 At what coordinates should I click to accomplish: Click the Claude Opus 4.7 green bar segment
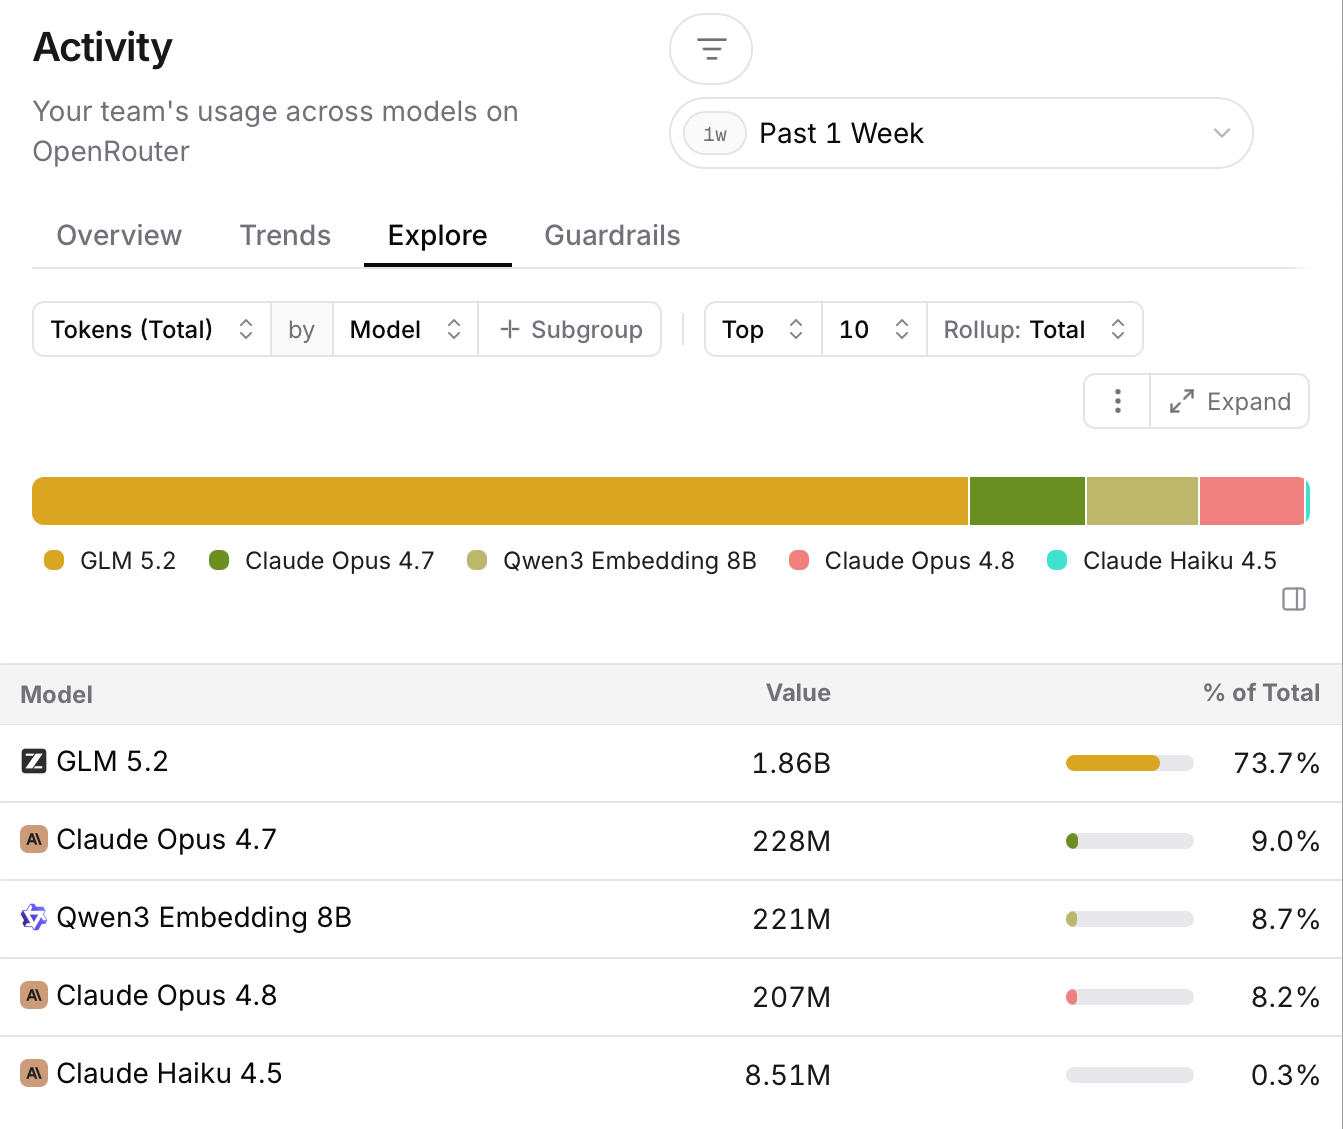tap(1027, 501)
